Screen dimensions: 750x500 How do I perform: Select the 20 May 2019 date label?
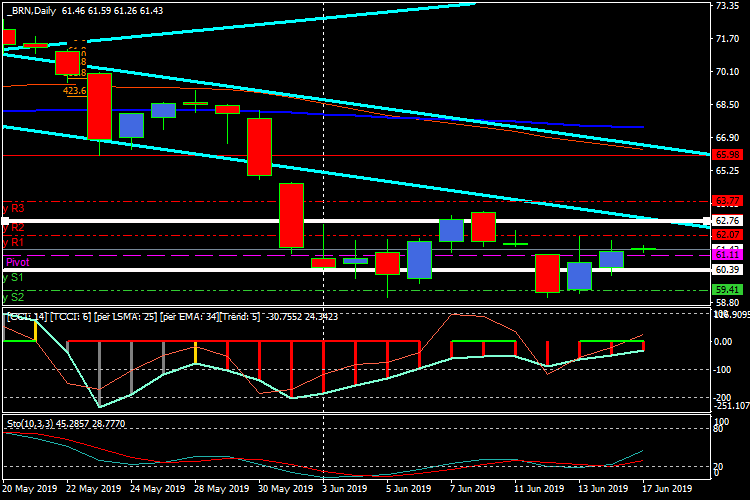tap(28, 489)
